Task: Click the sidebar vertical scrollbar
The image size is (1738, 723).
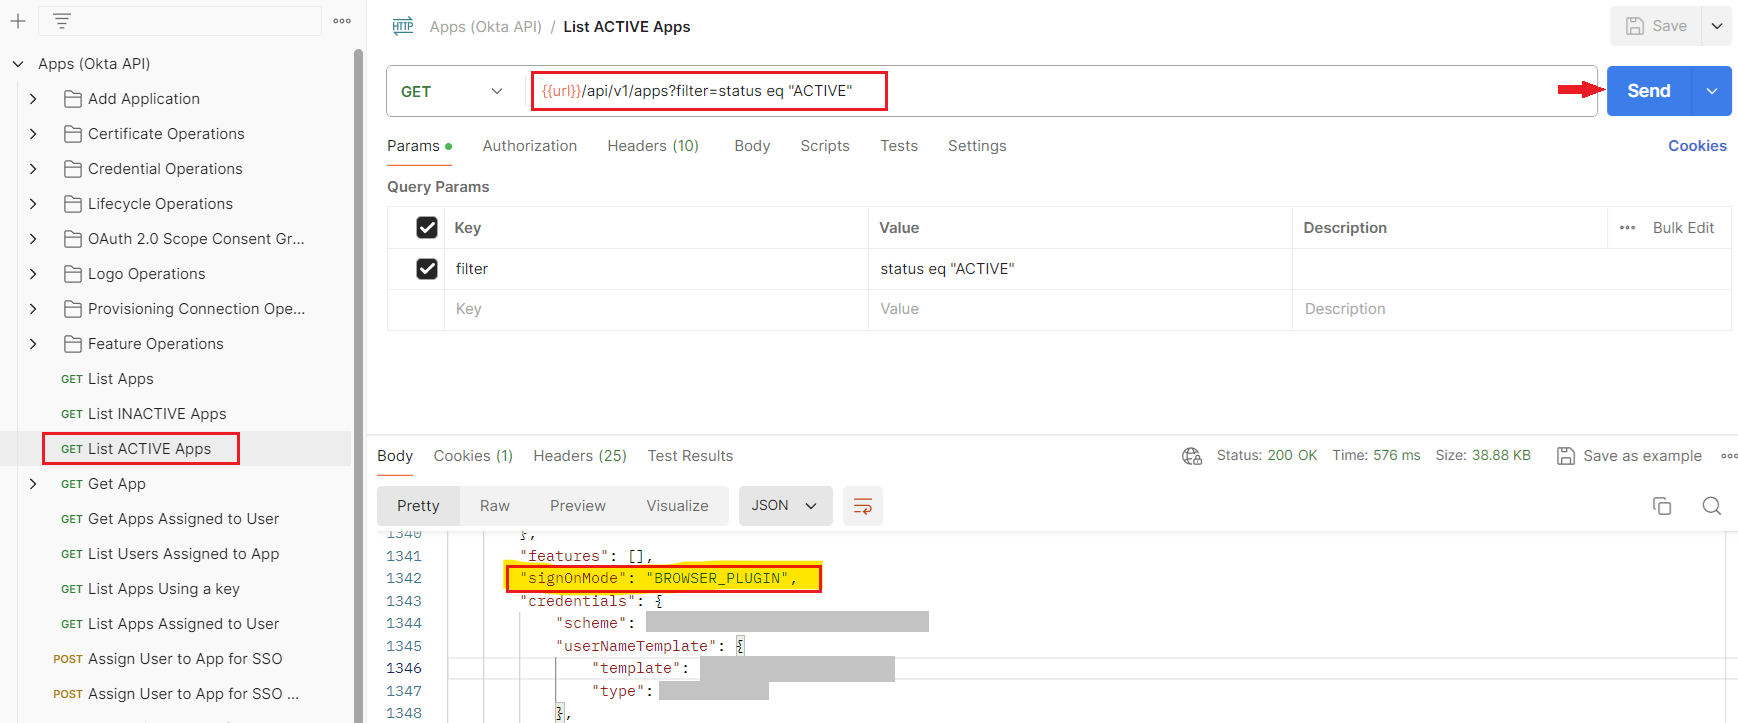Action: coord(358,380)
